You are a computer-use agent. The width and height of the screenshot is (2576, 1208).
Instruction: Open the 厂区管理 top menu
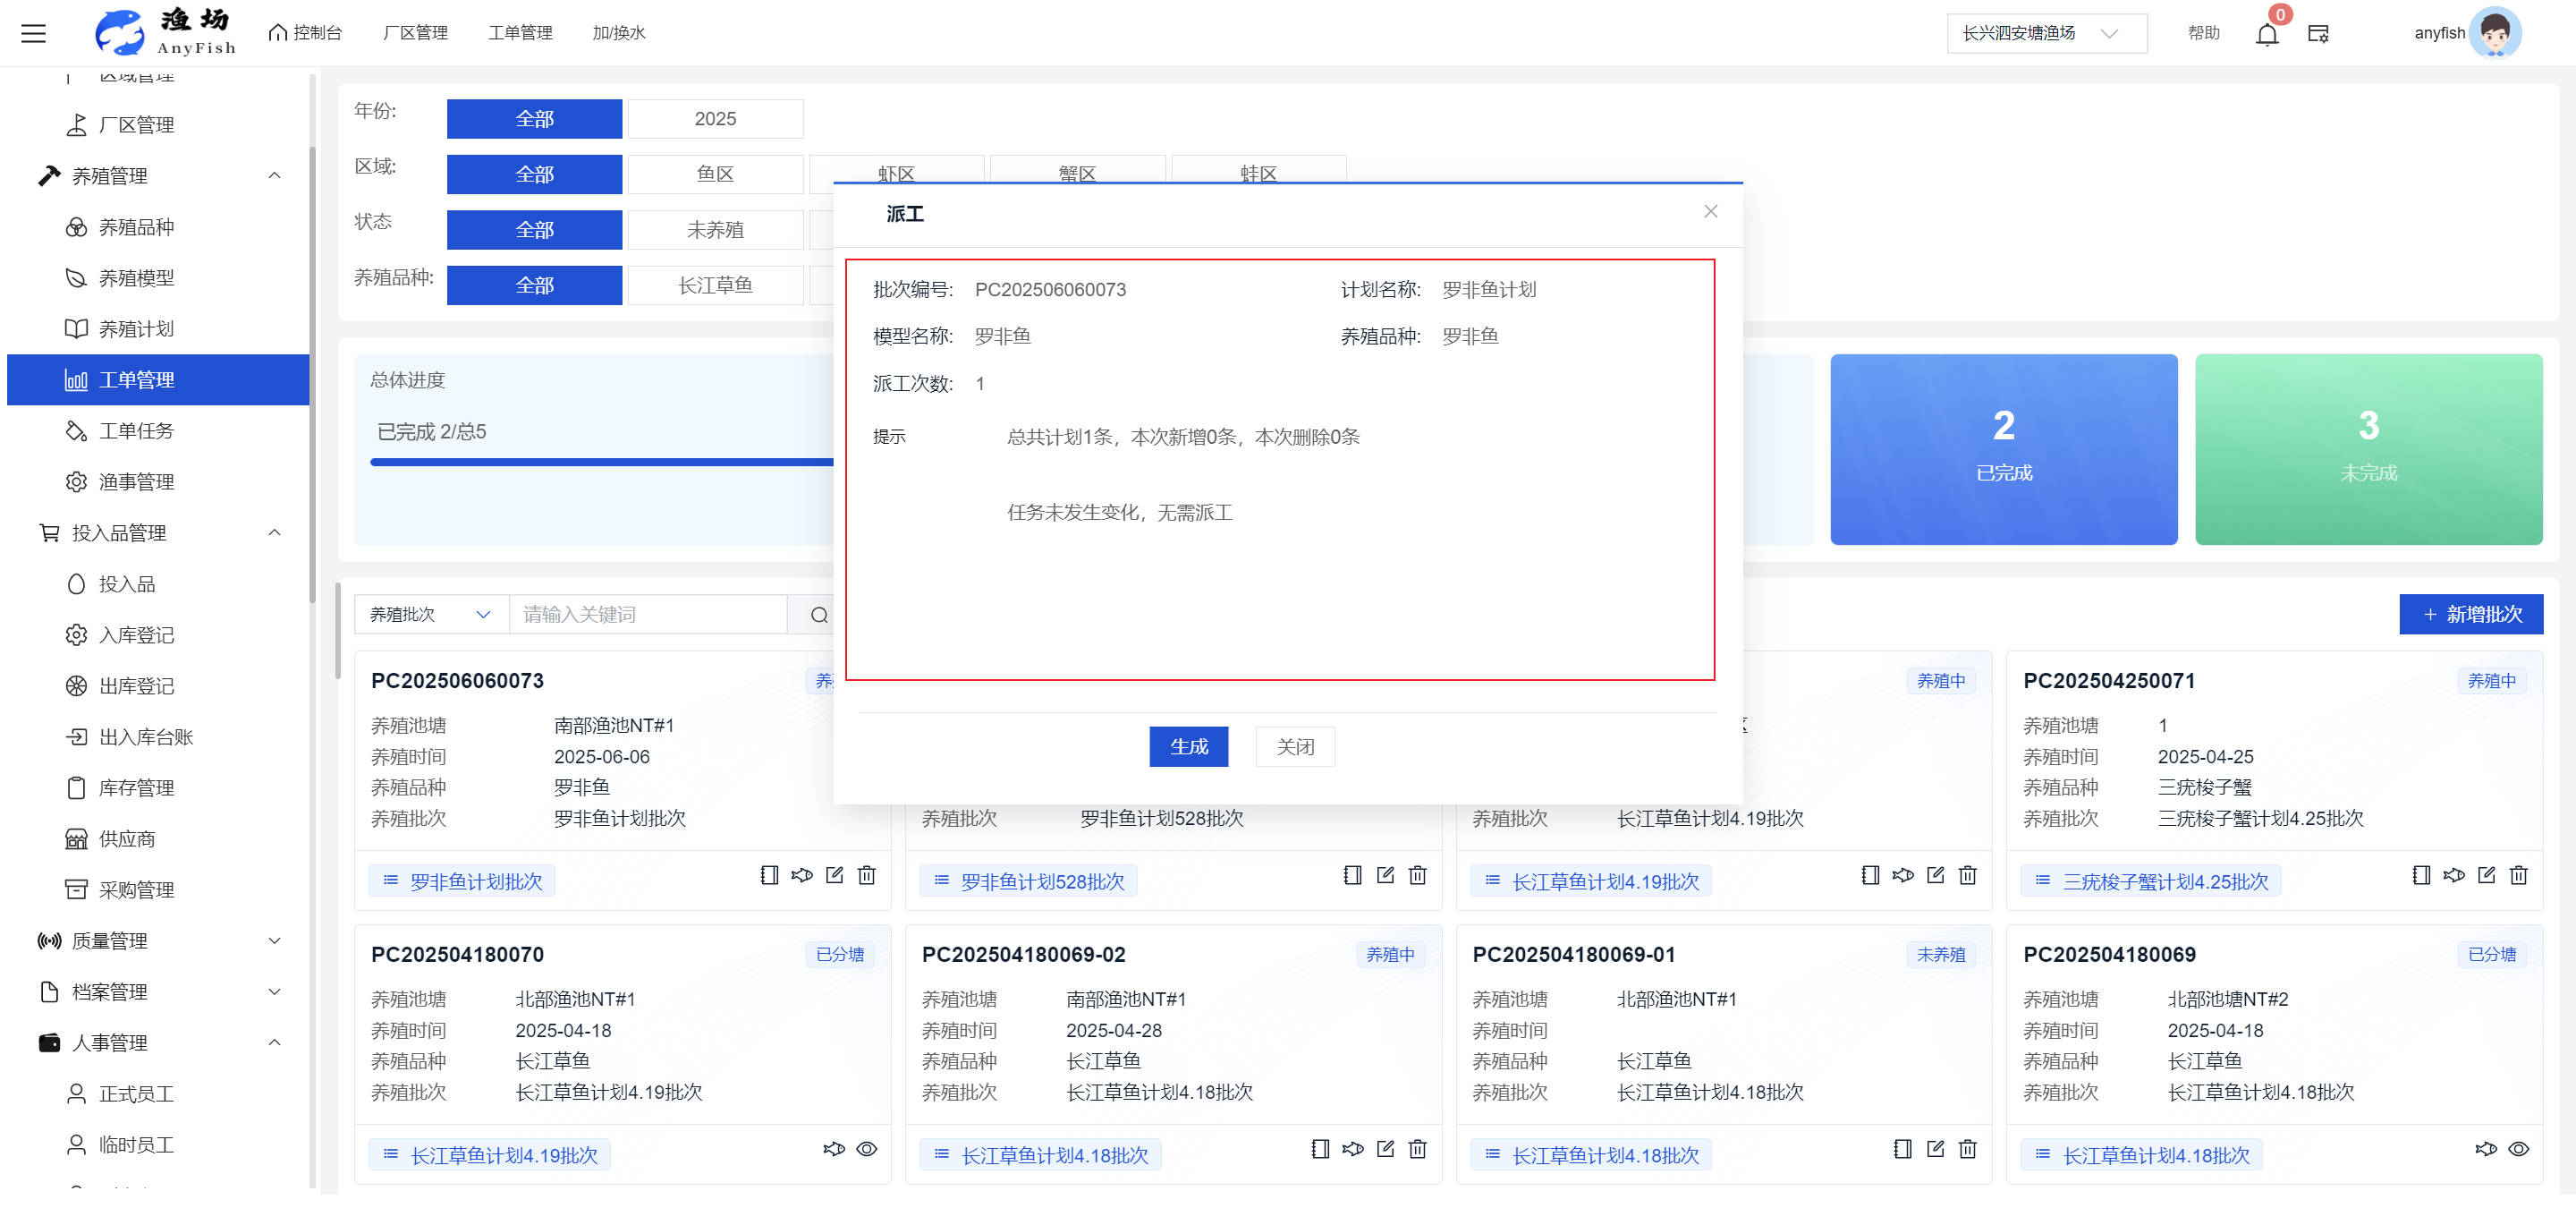tap(415, 33)
